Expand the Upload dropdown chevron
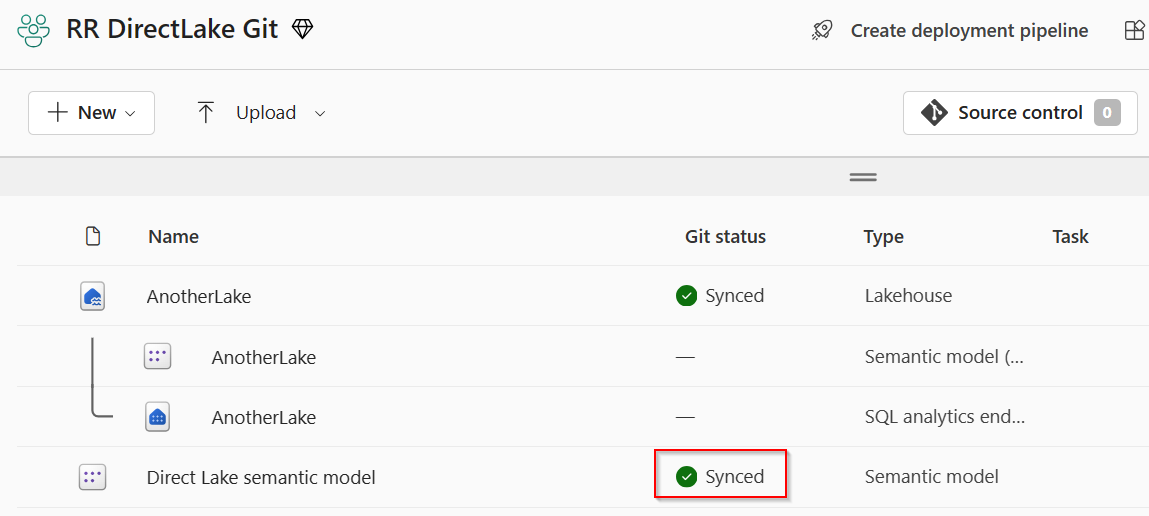The height and width of the screenshot is (516, 1149). (319, 114)
